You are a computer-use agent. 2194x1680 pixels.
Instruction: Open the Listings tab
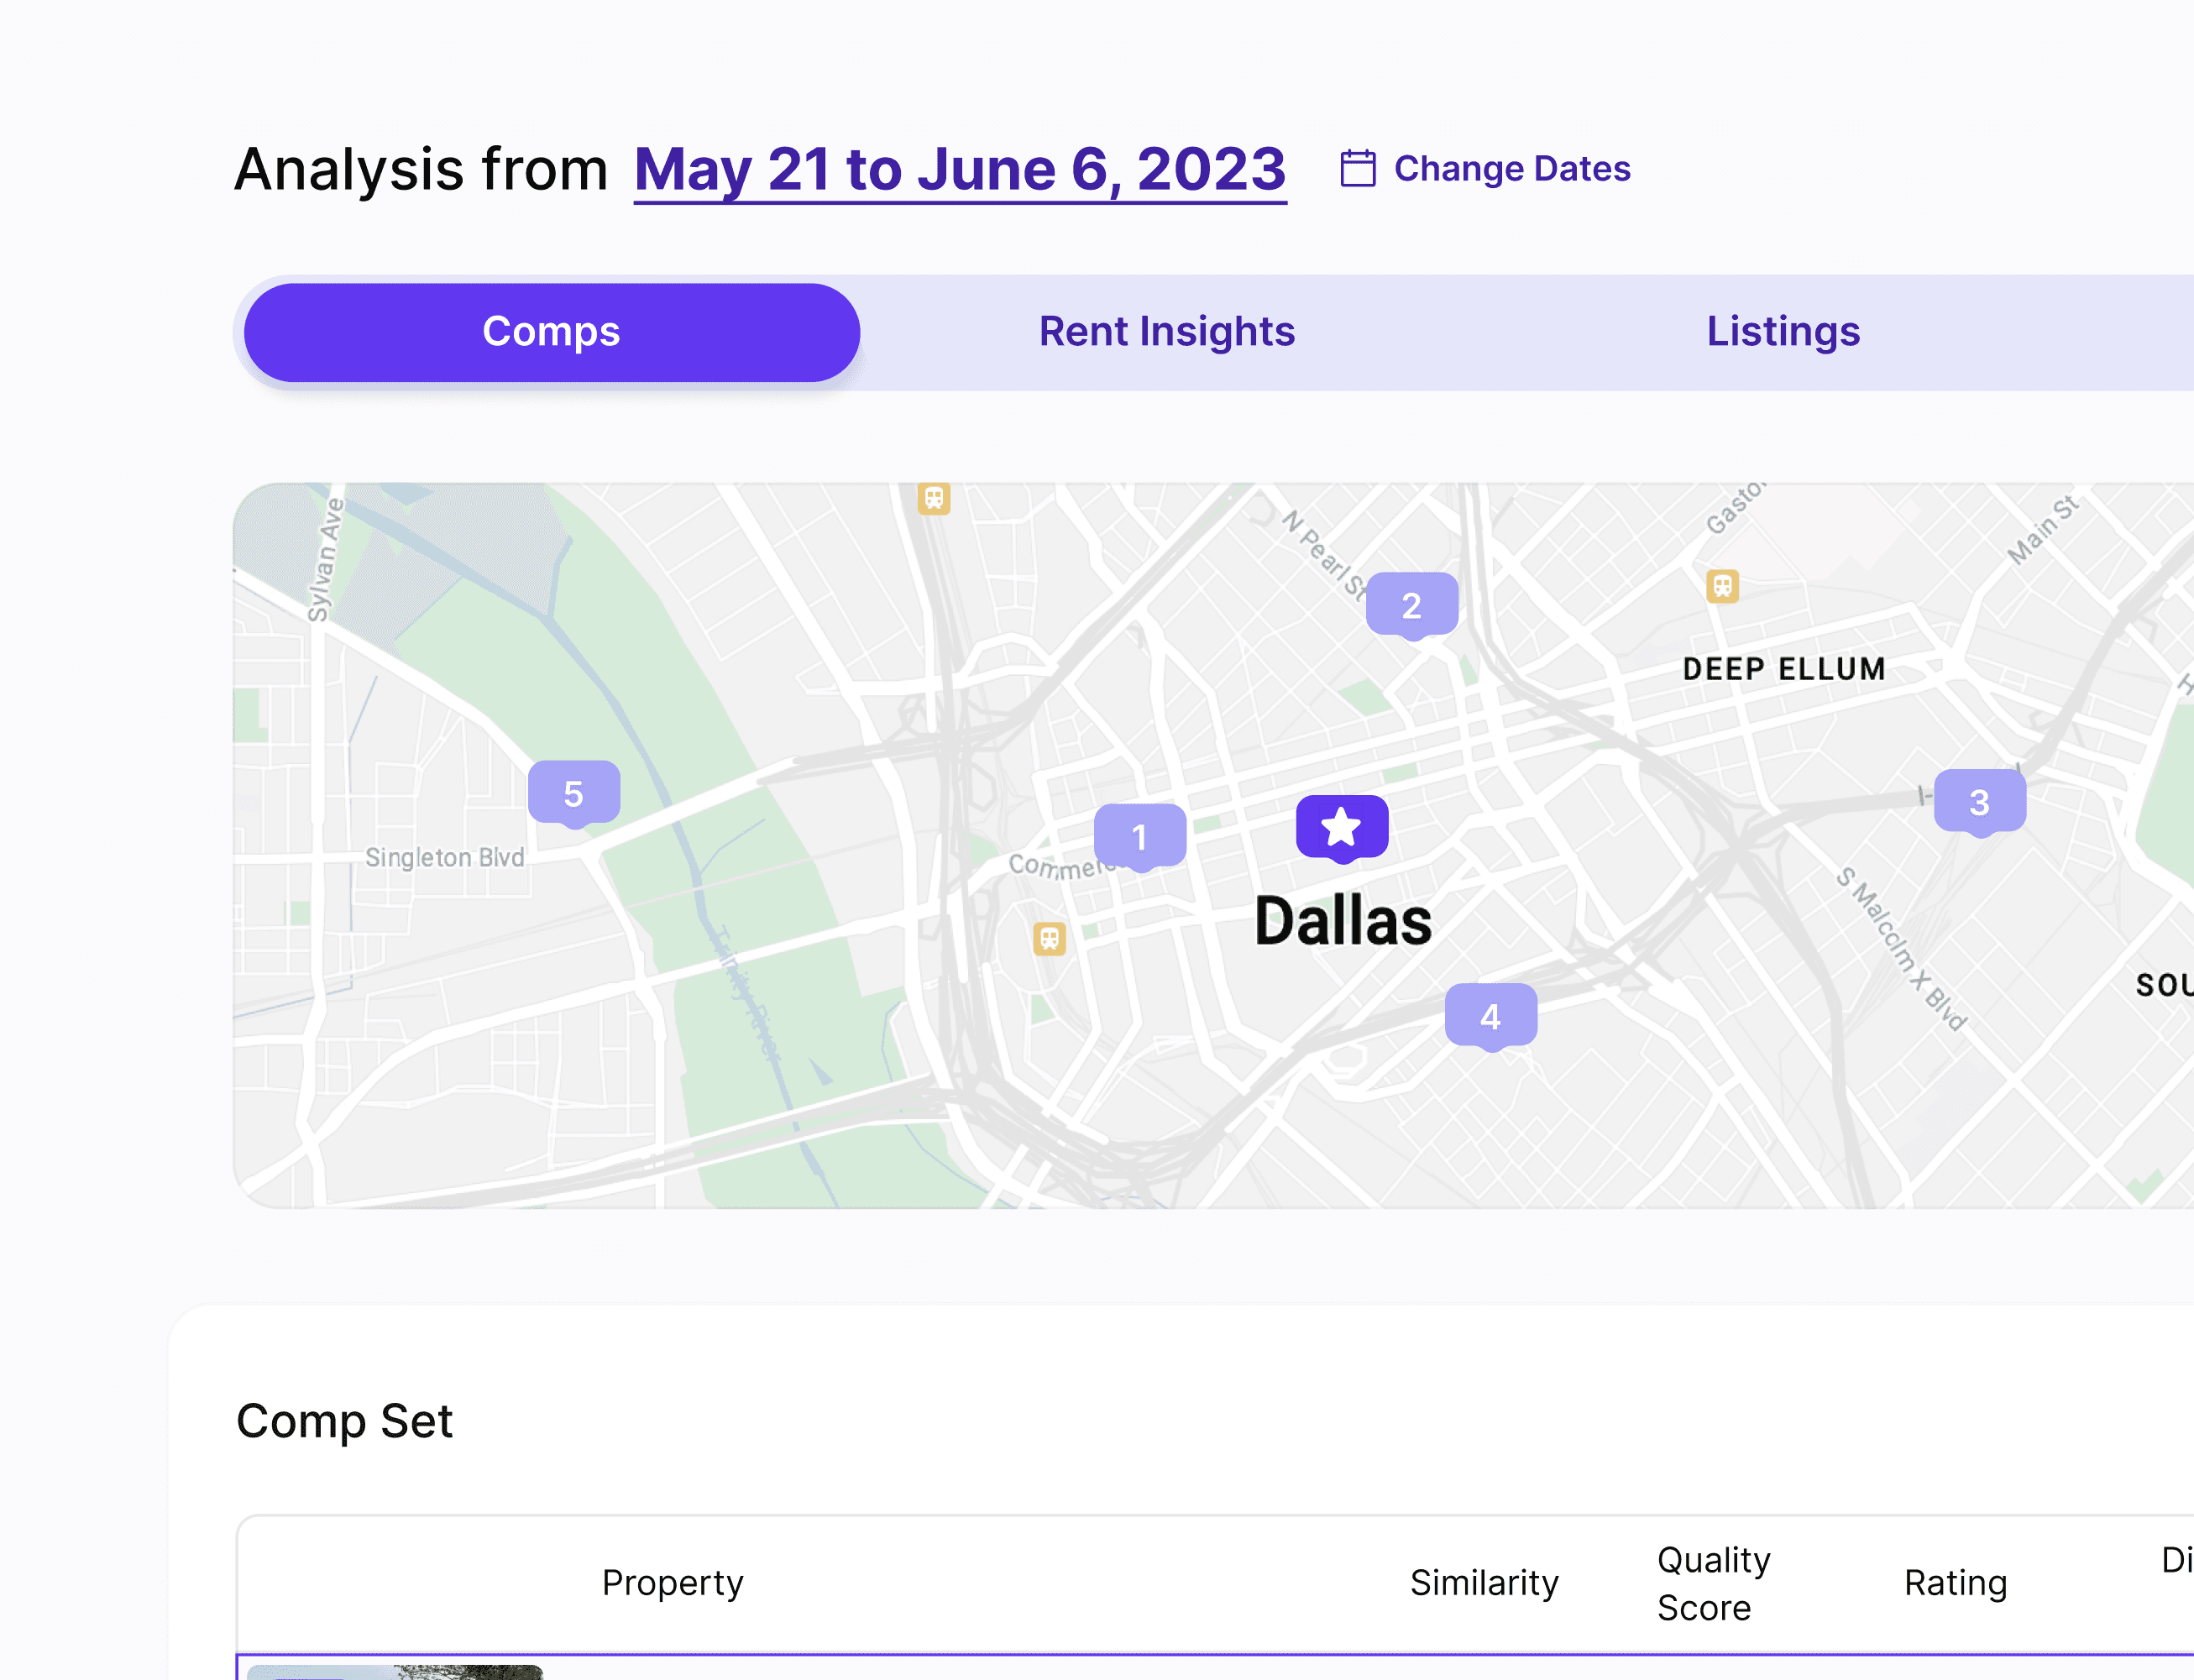click(x=1783, y=332)
